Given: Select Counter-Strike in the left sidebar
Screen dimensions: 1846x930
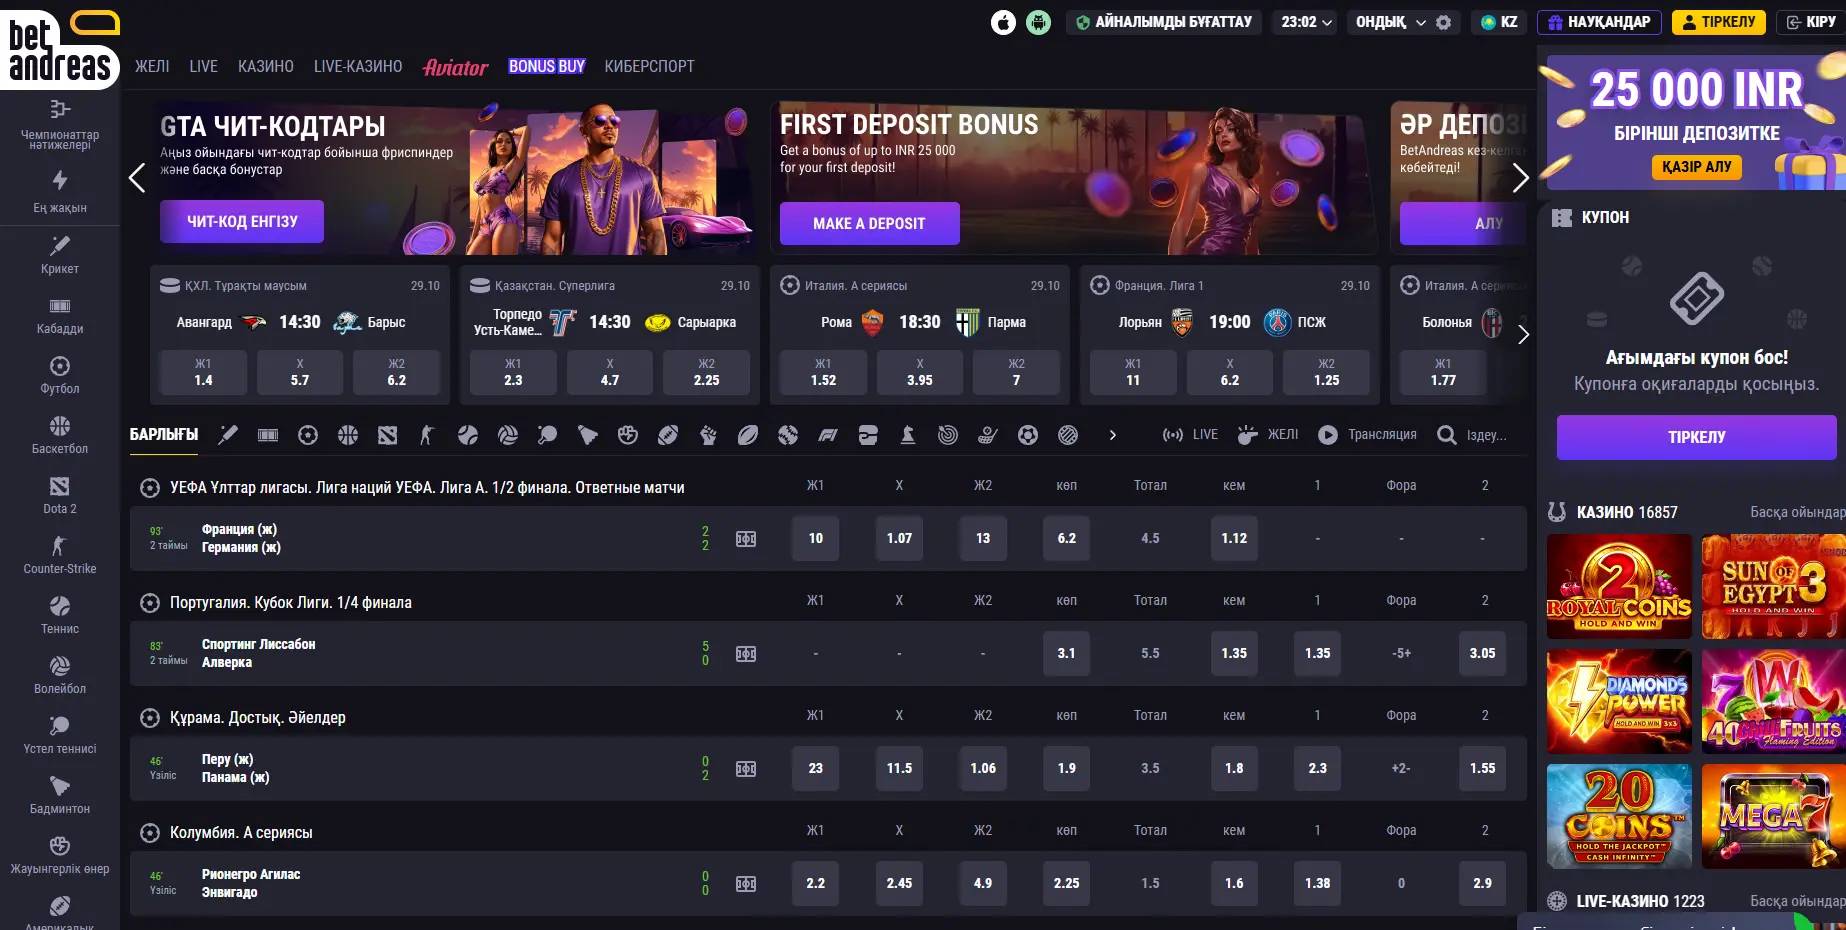Looking at the screenshot, I should (x=60, y=555).
